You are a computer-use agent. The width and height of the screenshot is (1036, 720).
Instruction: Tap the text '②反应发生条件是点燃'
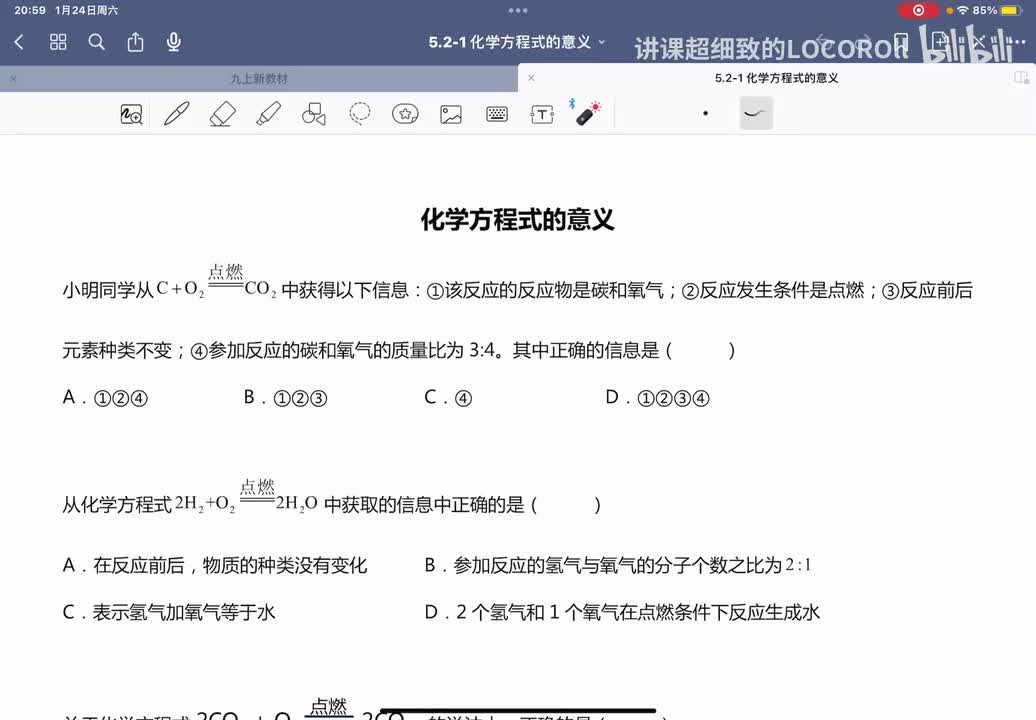pyautogui.click(x=772, y=290)
